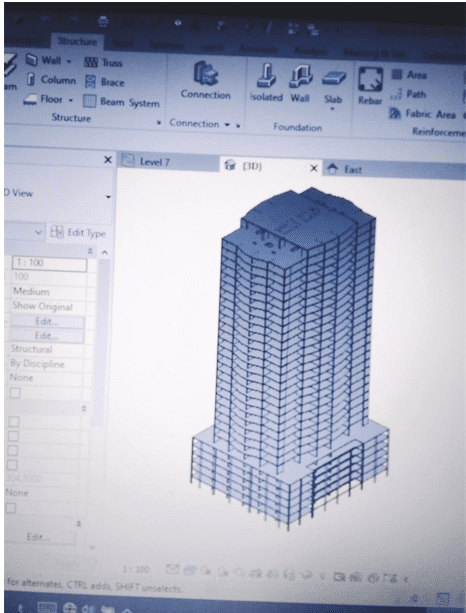Switch to the East elevation tab
The height and width of the screenshot is (613, 466).
click(394, 170)
